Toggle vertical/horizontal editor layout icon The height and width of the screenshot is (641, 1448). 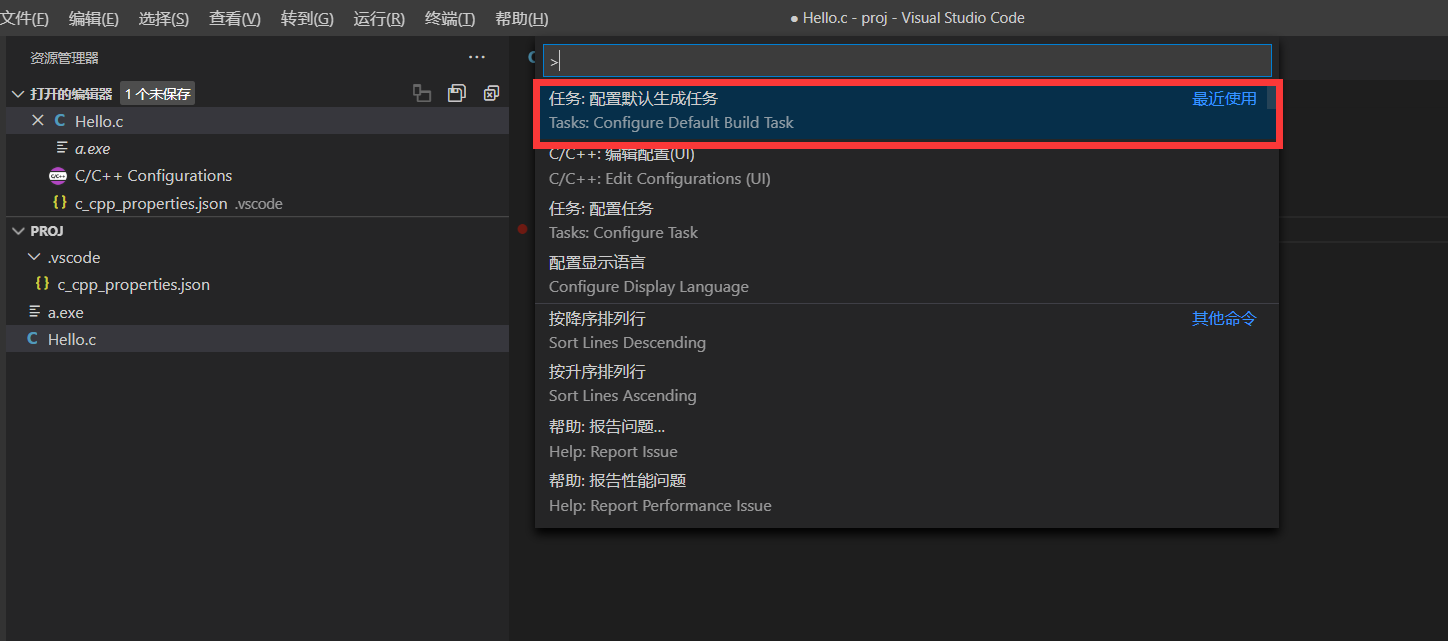tap(422, 93)
